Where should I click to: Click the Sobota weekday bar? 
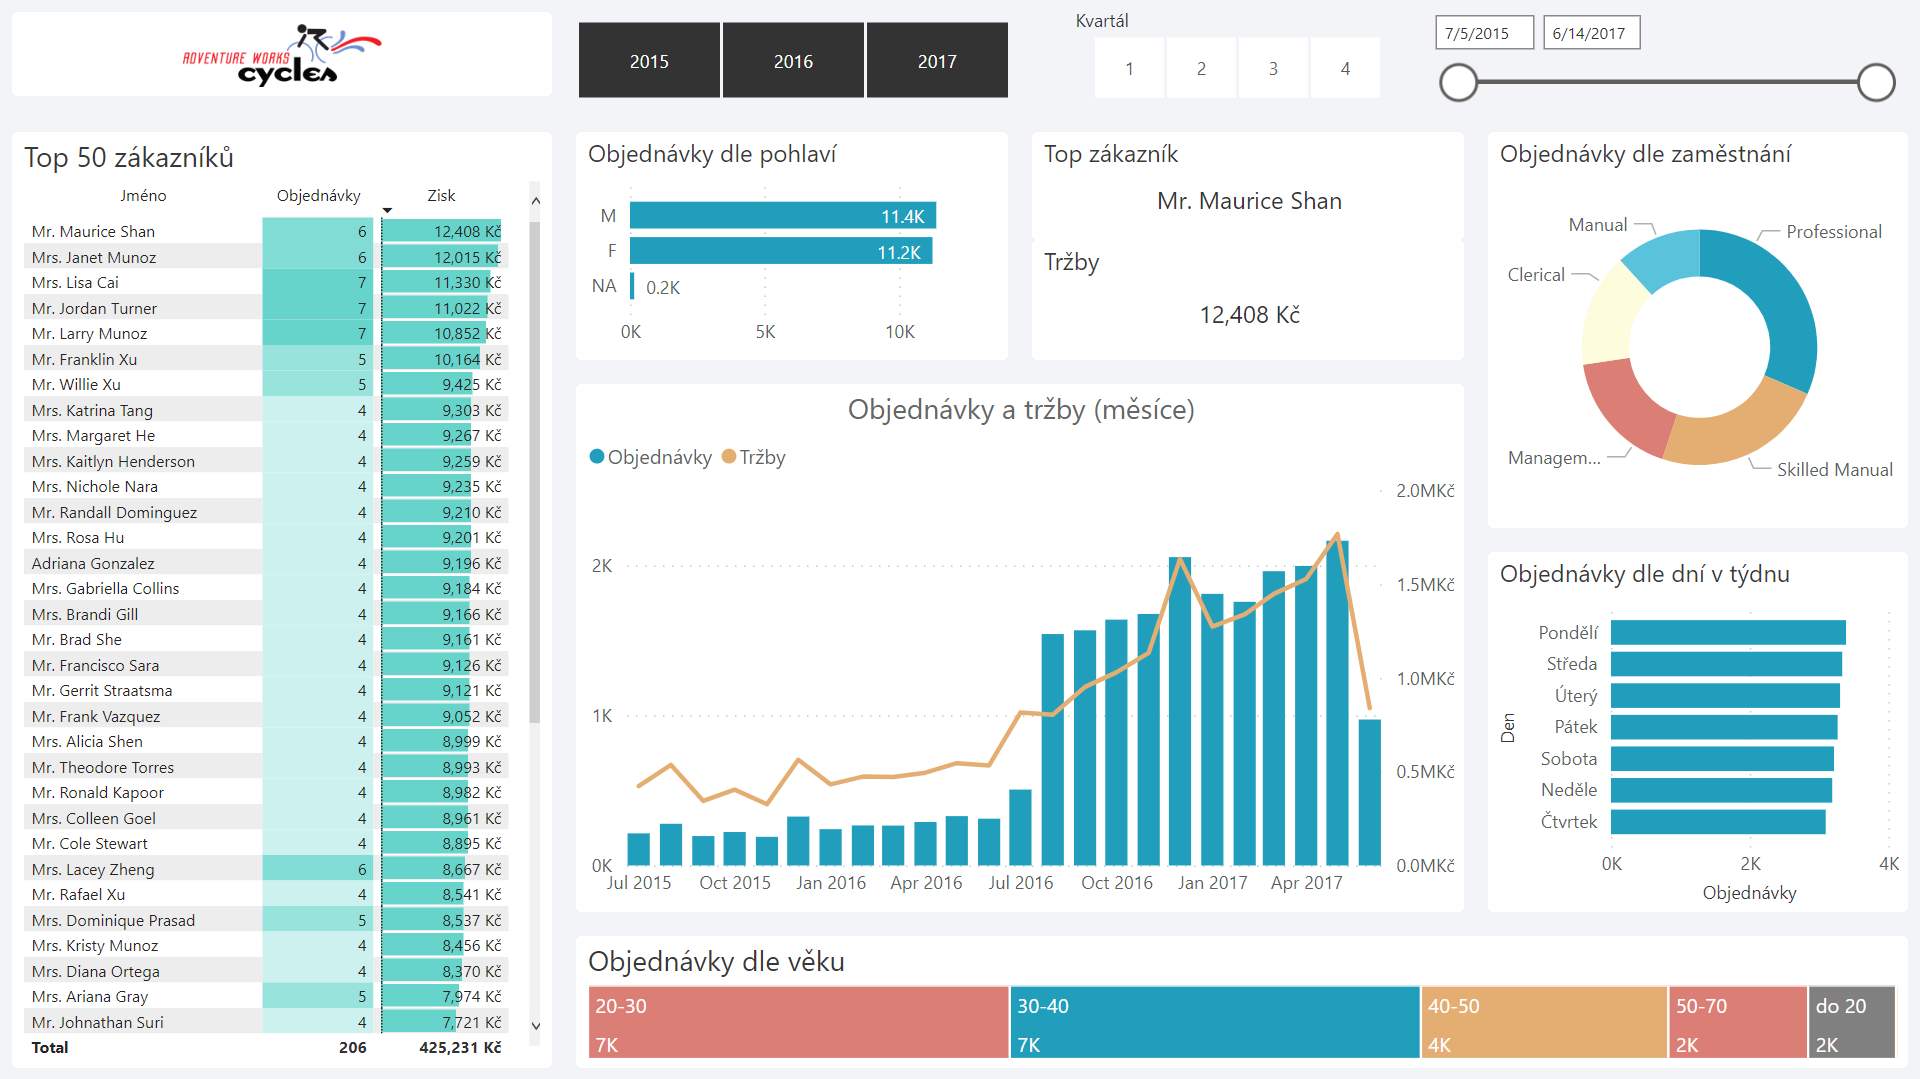pos(1722,759)
